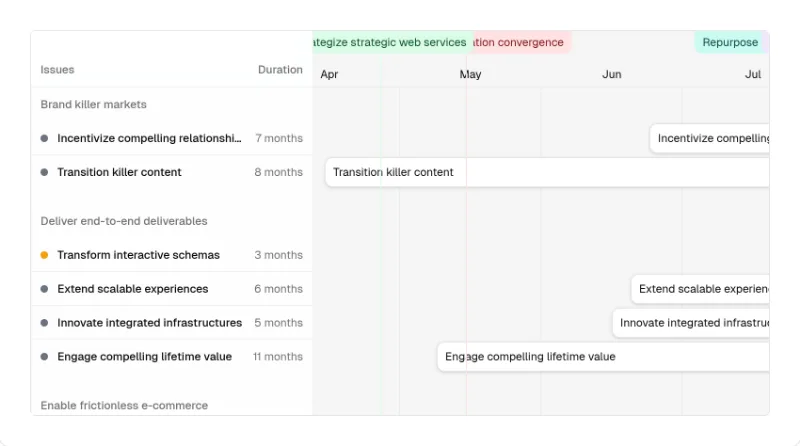Click the 8 months duration value
This screenshot has width=800, height=446.
click(279, 172)
